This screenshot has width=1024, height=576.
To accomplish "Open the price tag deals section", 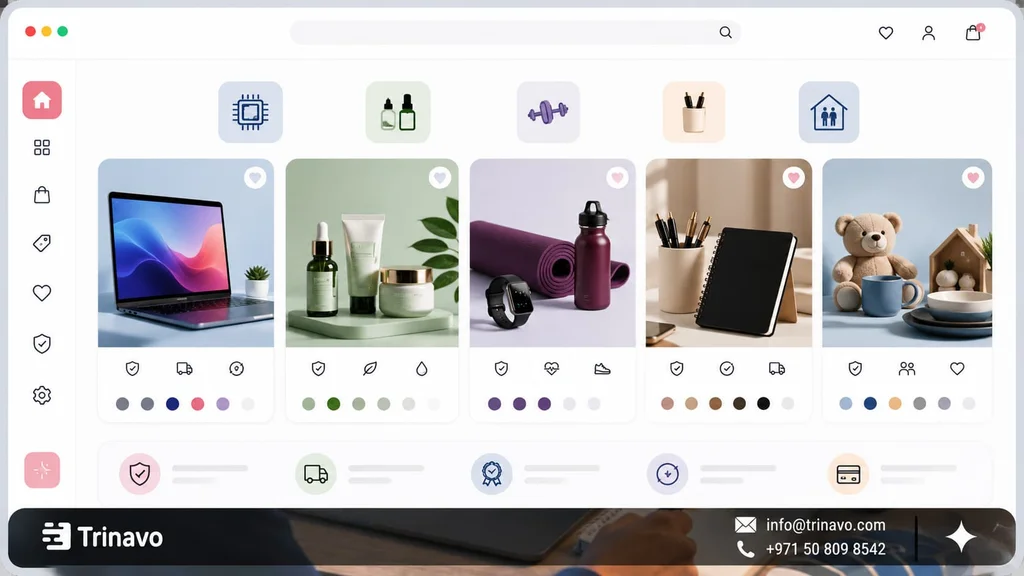I will point(42,243).
